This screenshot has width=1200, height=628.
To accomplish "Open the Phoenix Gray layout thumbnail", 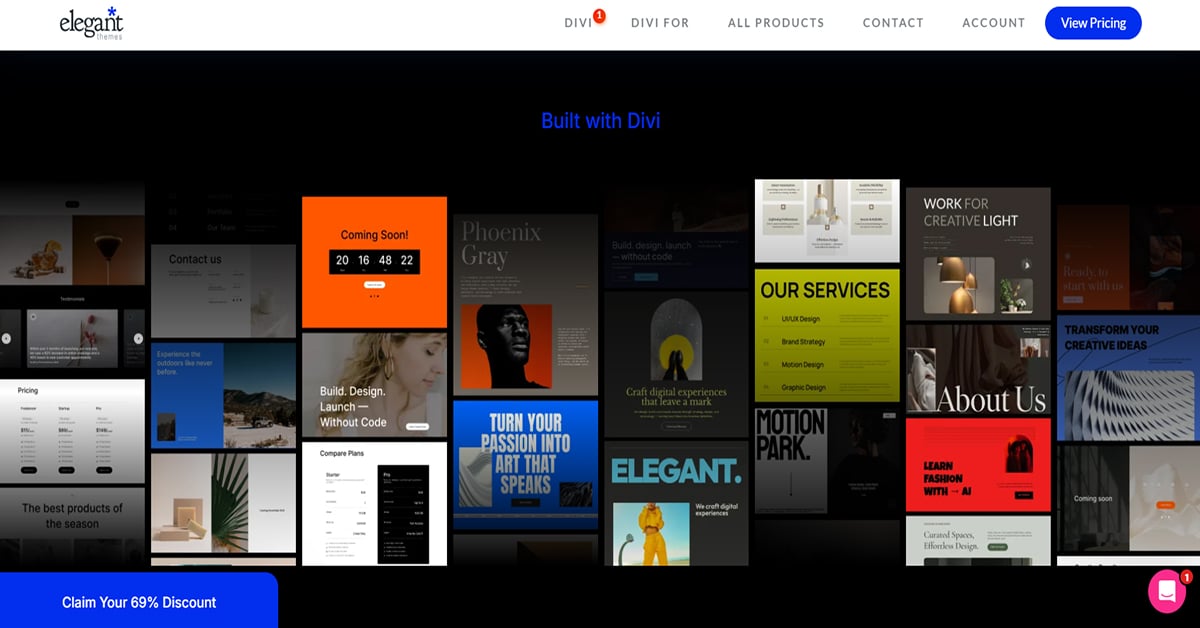I will click(525, 304).
